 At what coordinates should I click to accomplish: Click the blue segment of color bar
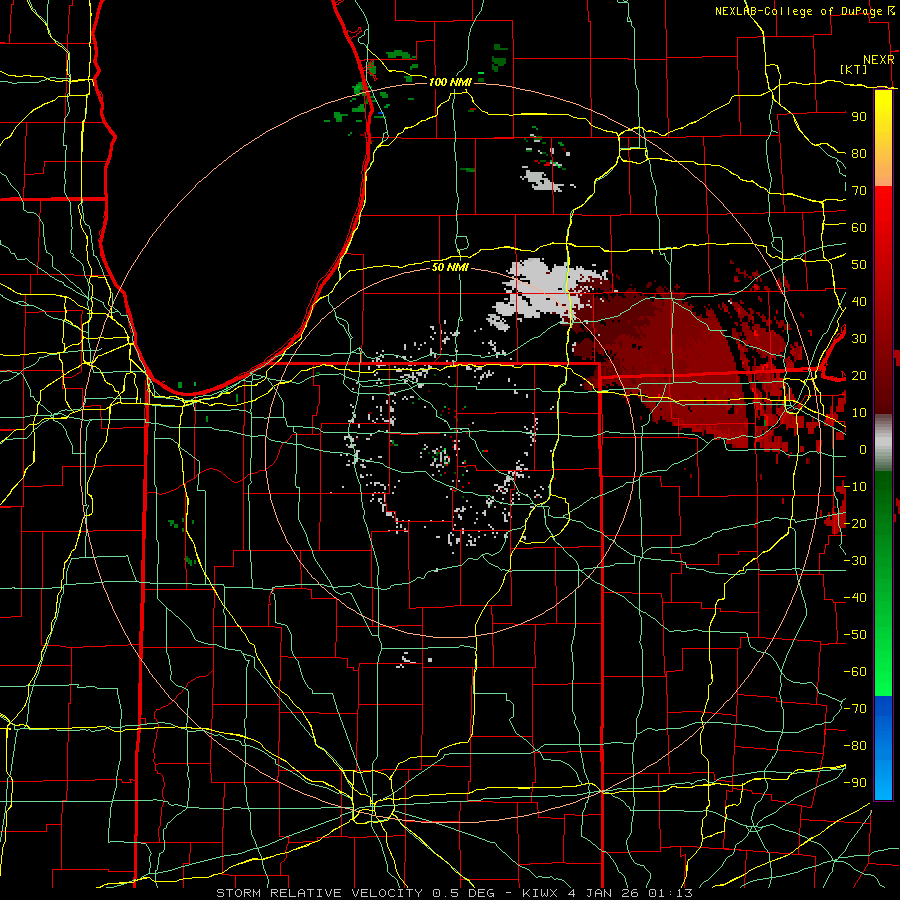click(x=883, y=748)
